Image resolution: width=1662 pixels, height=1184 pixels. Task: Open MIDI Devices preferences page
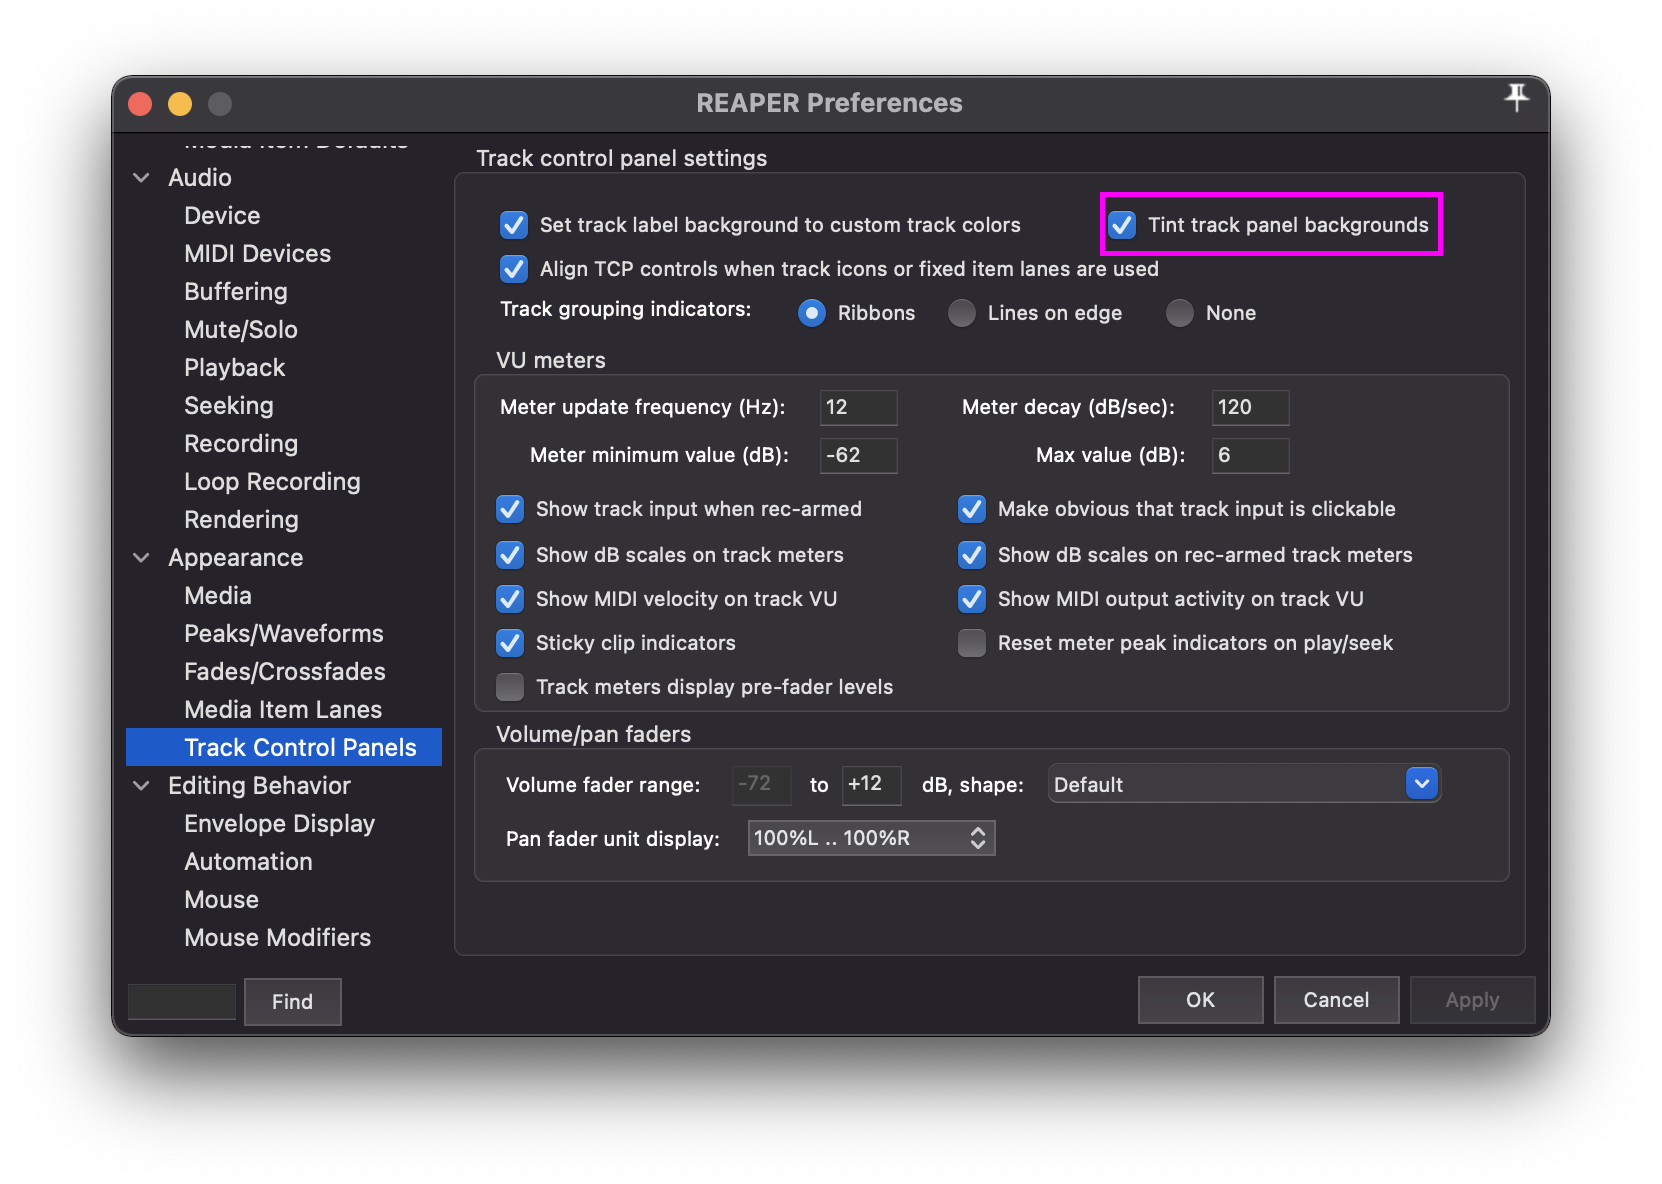pos(257,254)
